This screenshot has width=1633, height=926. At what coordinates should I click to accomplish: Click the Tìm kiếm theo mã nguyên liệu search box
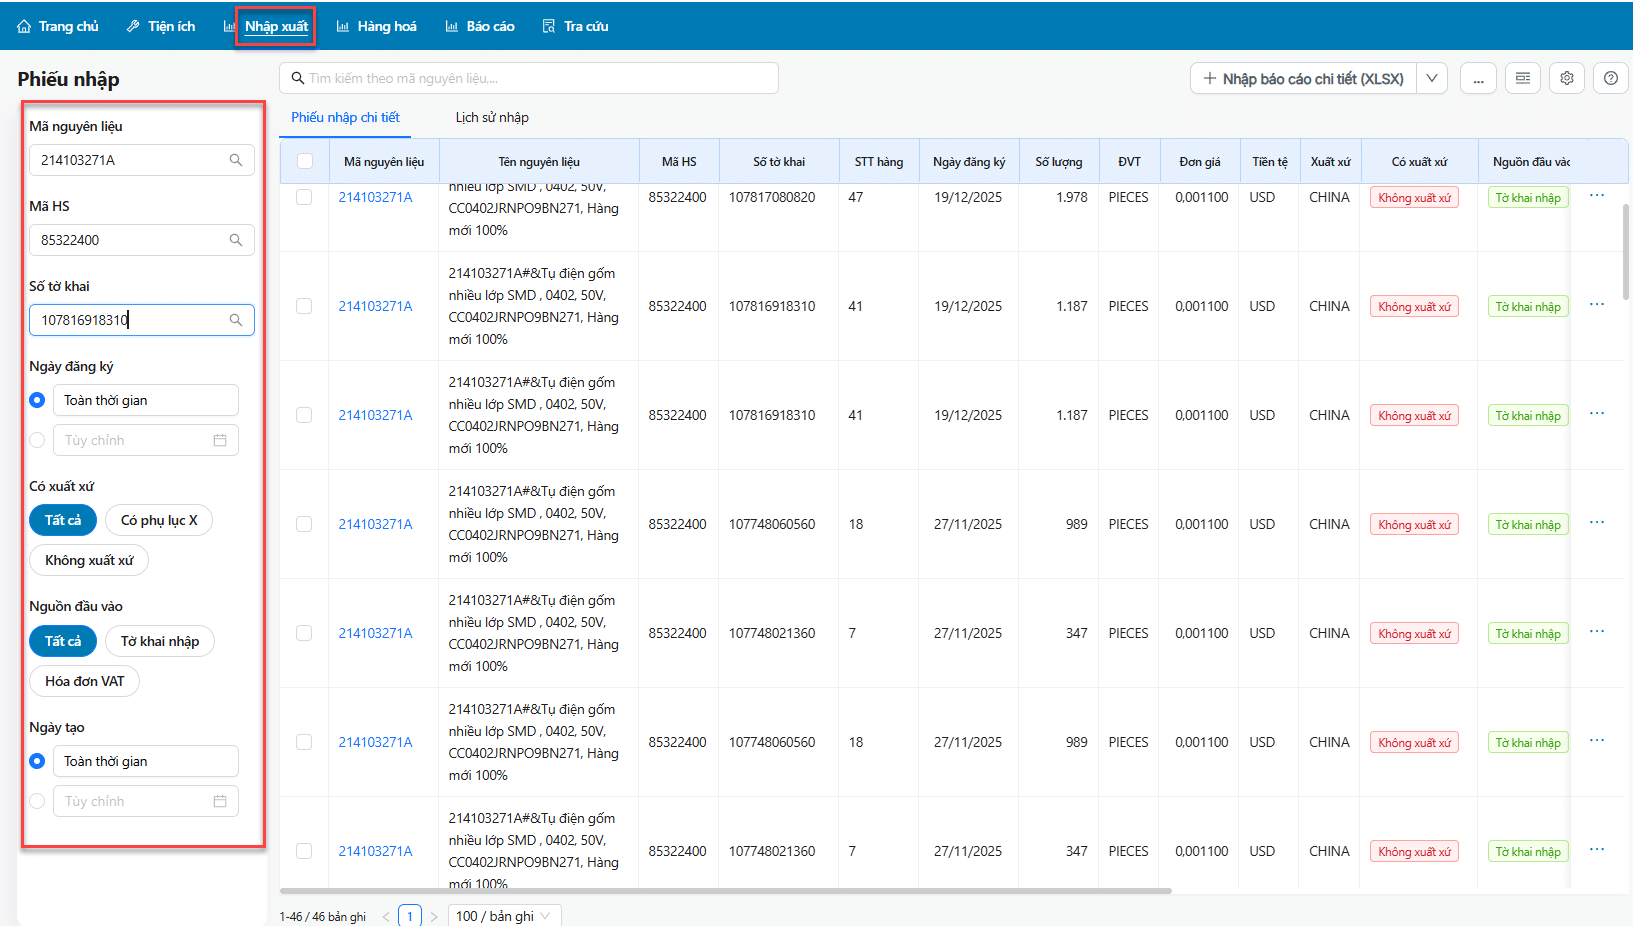tap(530, 78)
